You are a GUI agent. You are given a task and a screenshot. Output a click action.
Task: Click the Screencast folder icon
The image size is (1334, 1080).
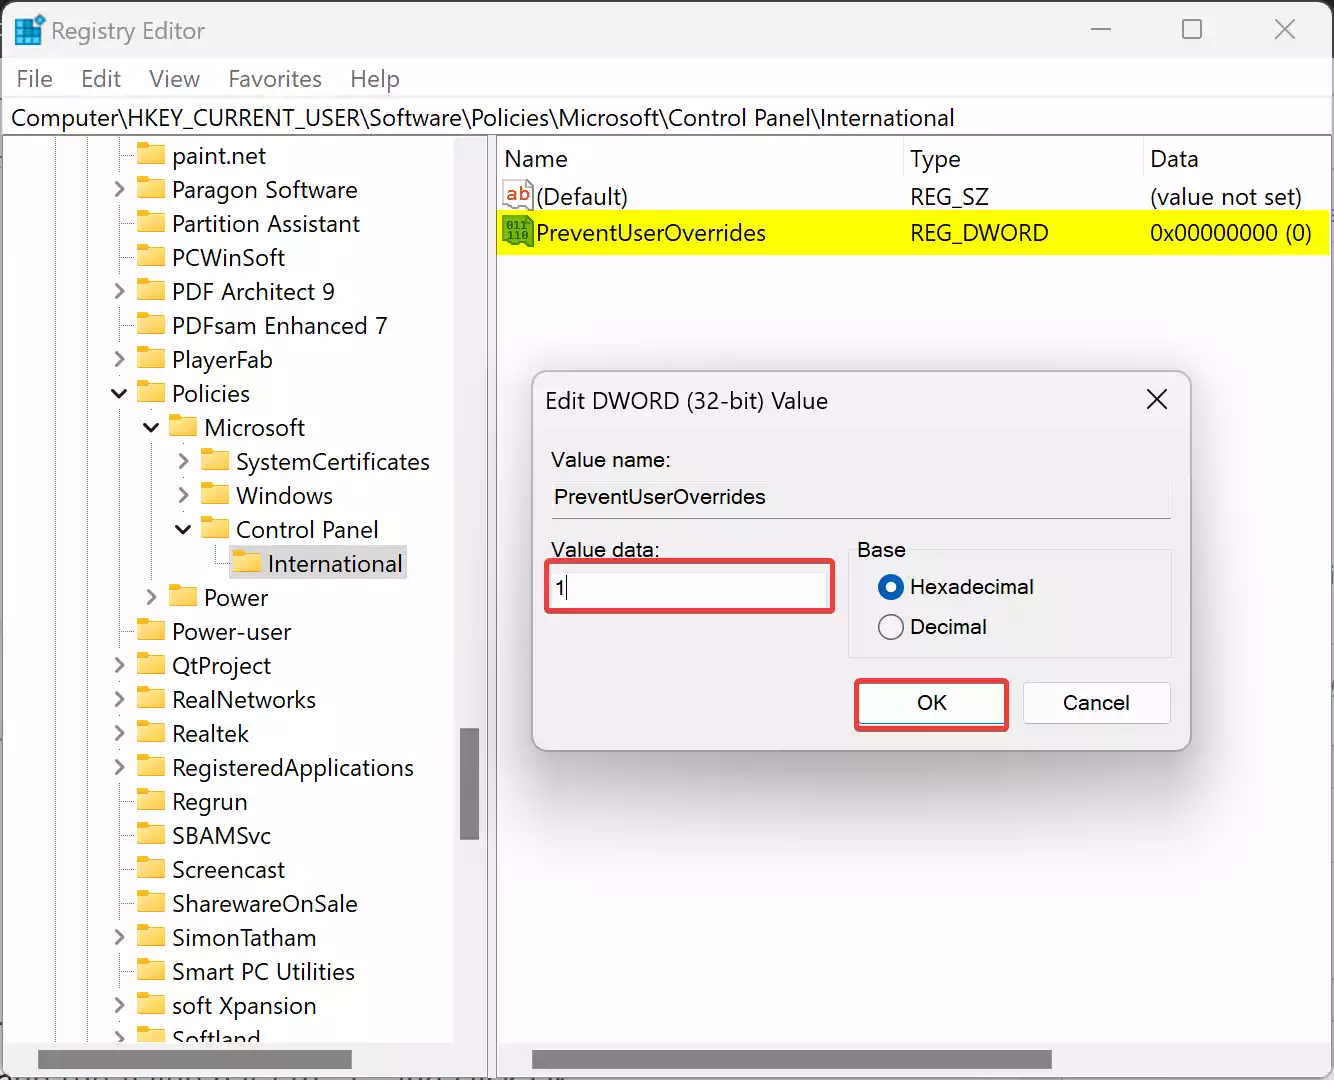[x=151, y=869]
